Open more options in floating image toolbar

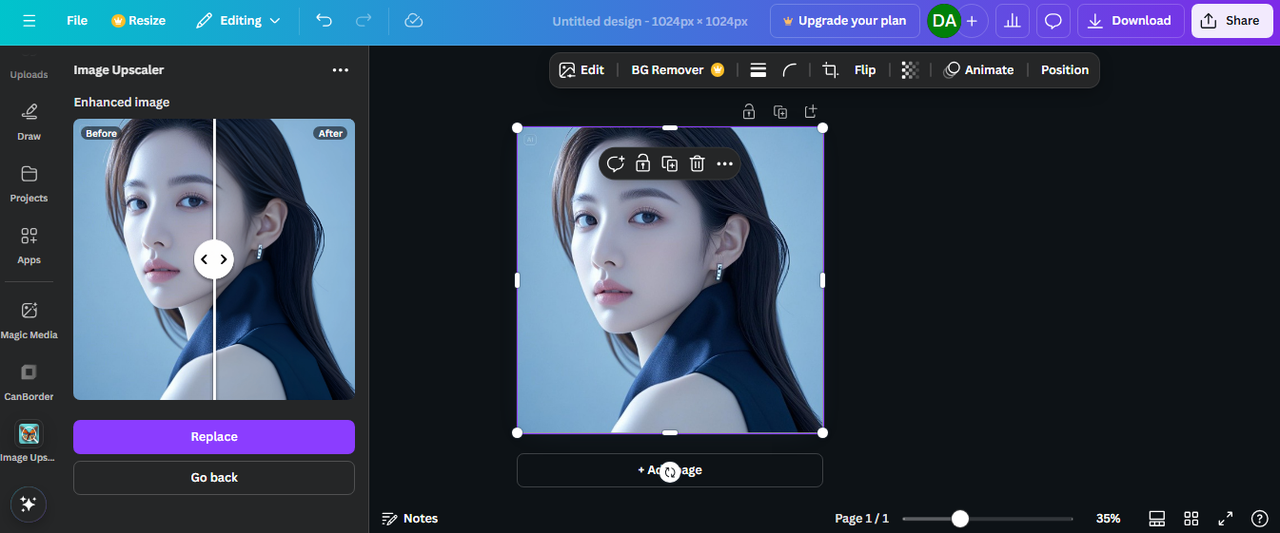pos(725,164)
